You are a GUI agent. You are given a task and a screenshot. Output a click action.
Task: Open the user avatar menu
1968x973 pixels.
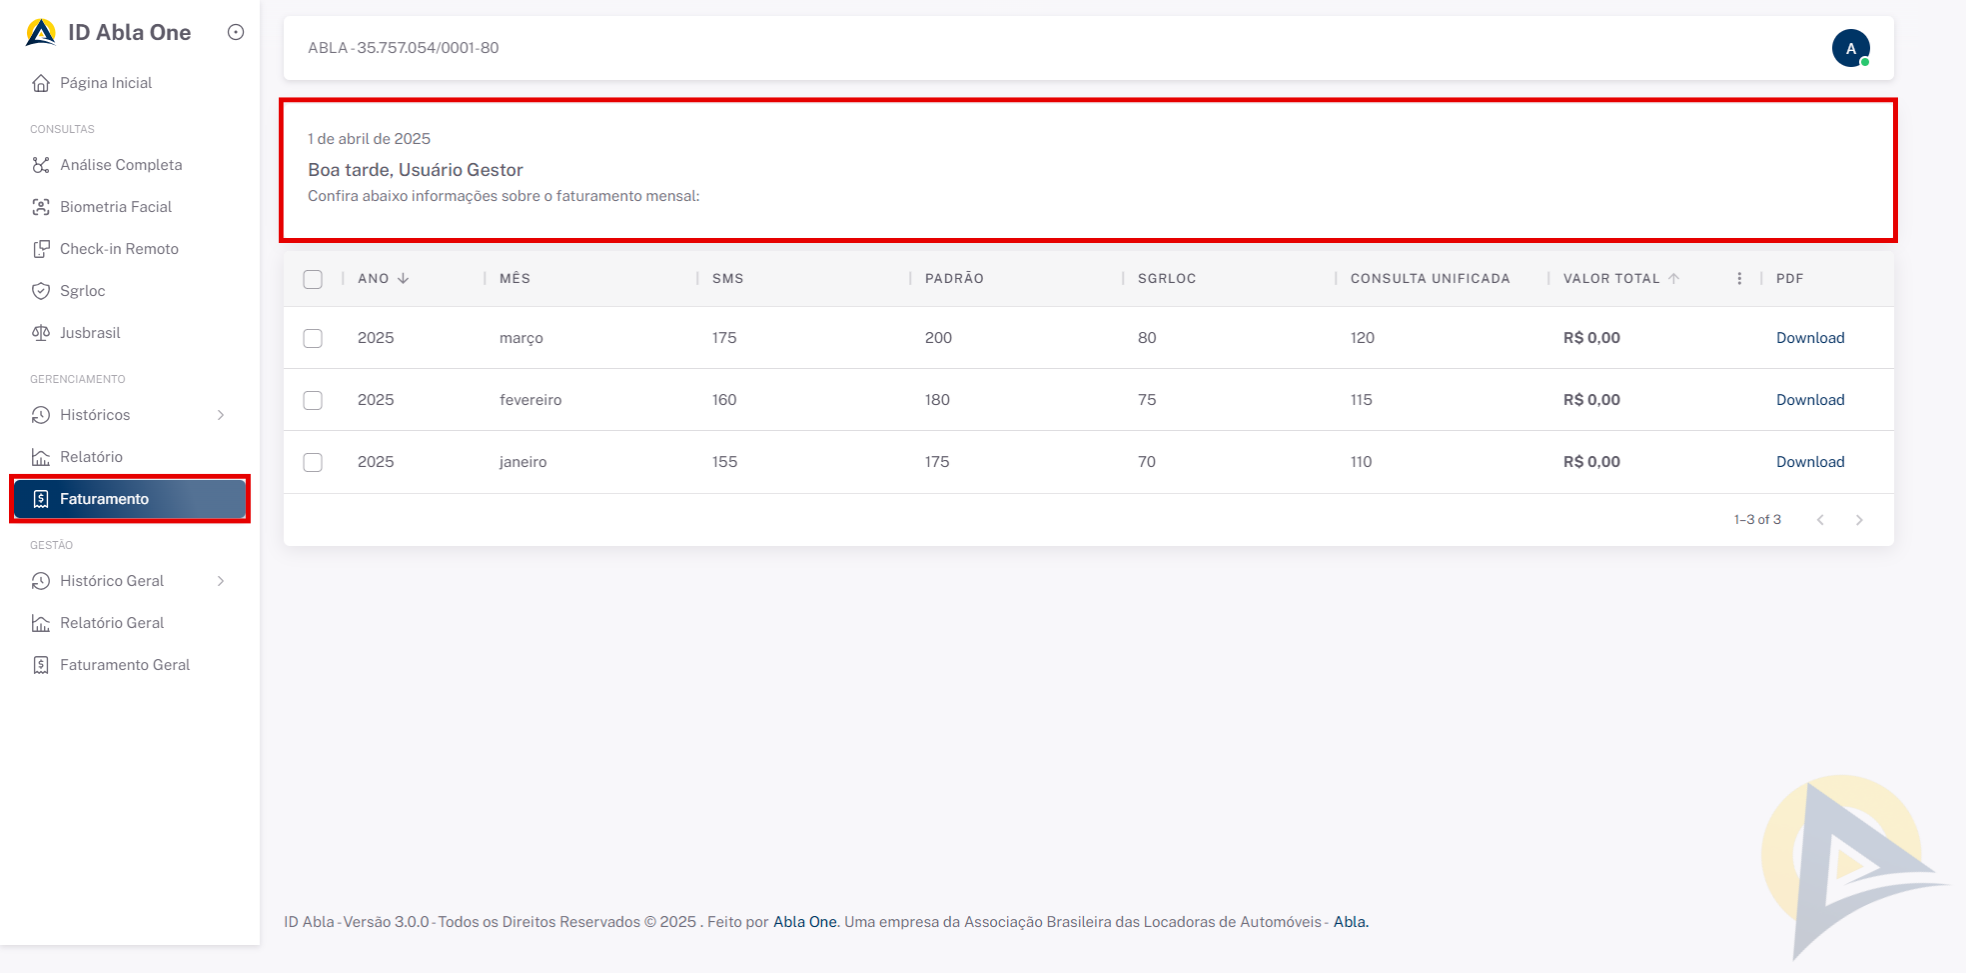tap(1850, 48)
